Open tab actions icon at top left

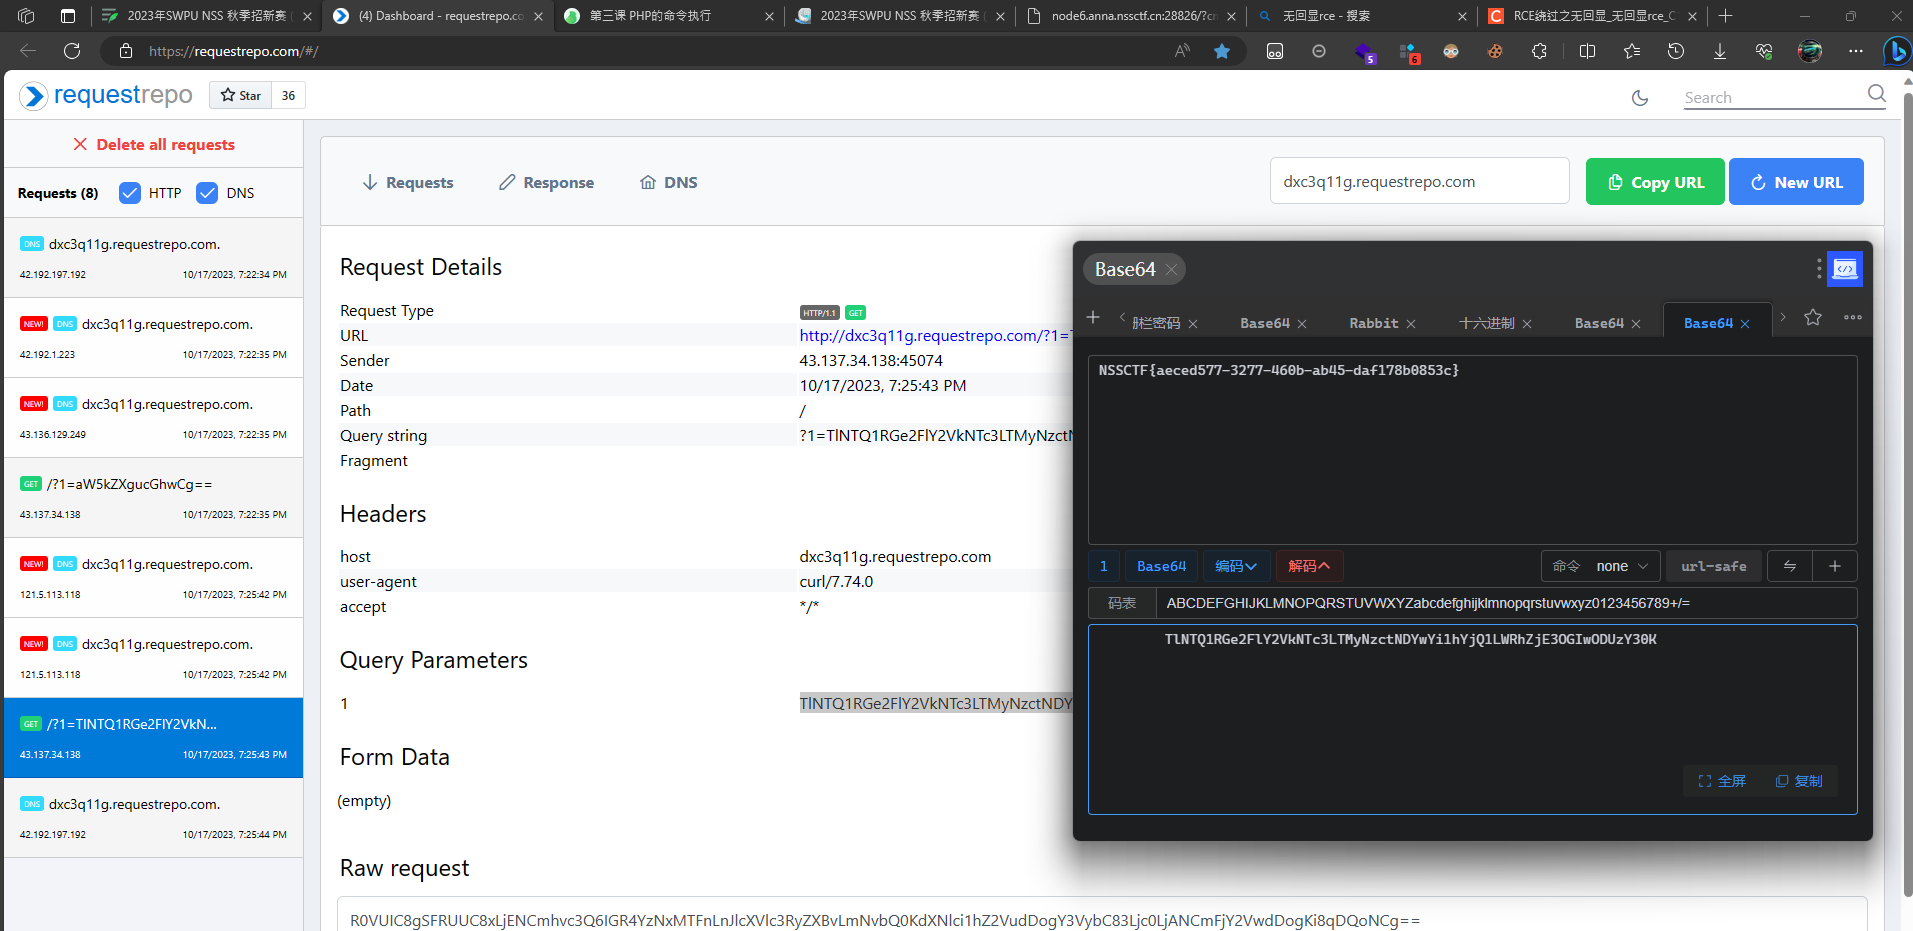click(68, 16)
